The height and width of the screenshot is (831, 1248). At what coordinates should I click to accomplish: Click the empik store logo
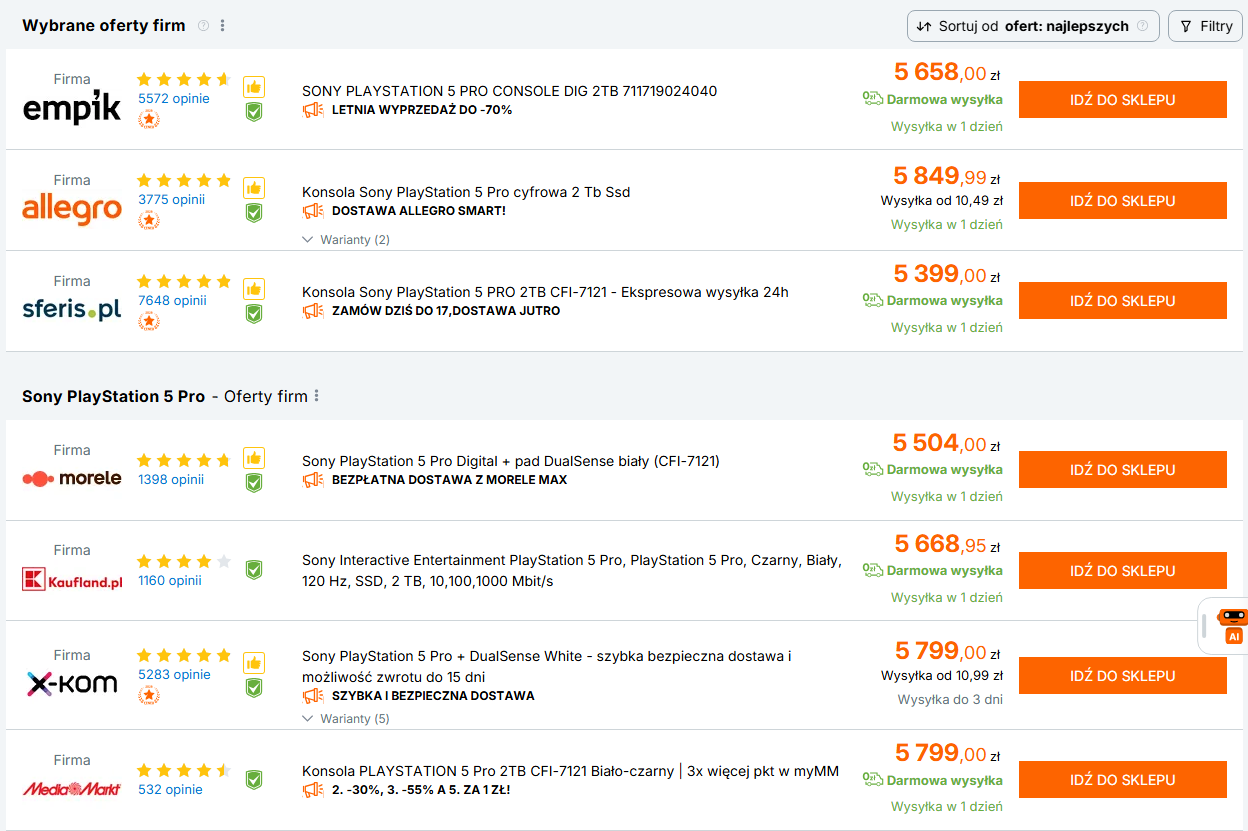(71, 108)
